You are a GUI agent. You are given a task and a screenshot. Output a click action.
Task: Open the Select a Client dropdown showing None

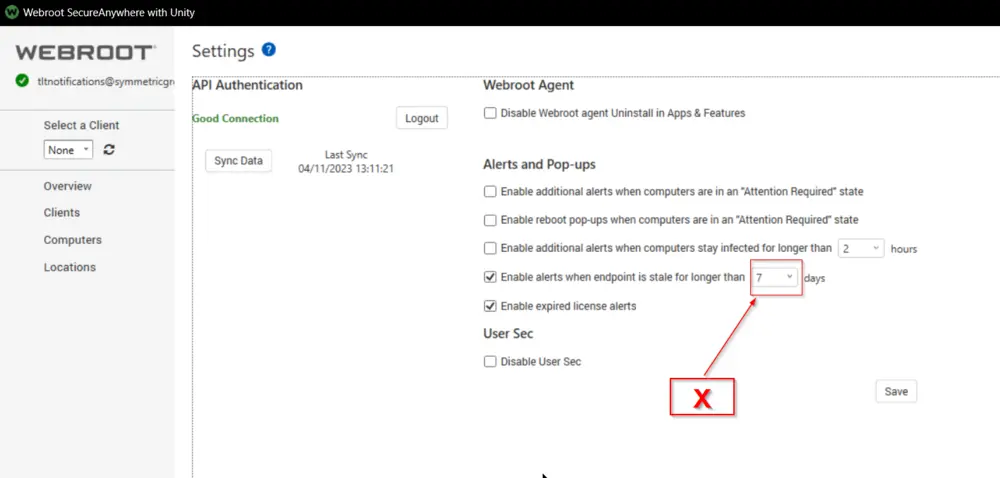(68, 150)
